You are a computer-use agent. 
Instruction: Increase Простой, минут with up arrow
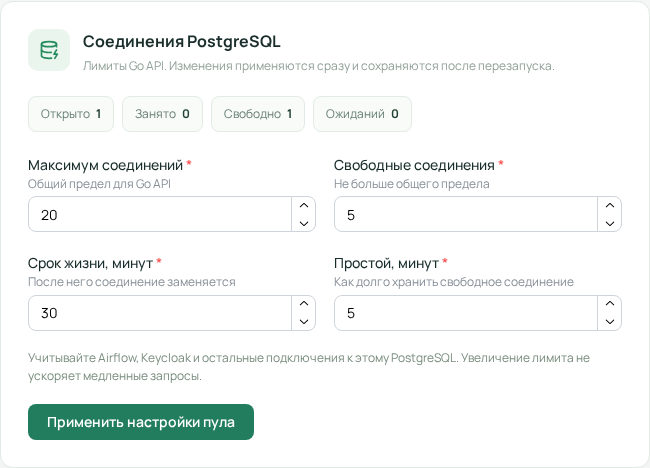610,303
